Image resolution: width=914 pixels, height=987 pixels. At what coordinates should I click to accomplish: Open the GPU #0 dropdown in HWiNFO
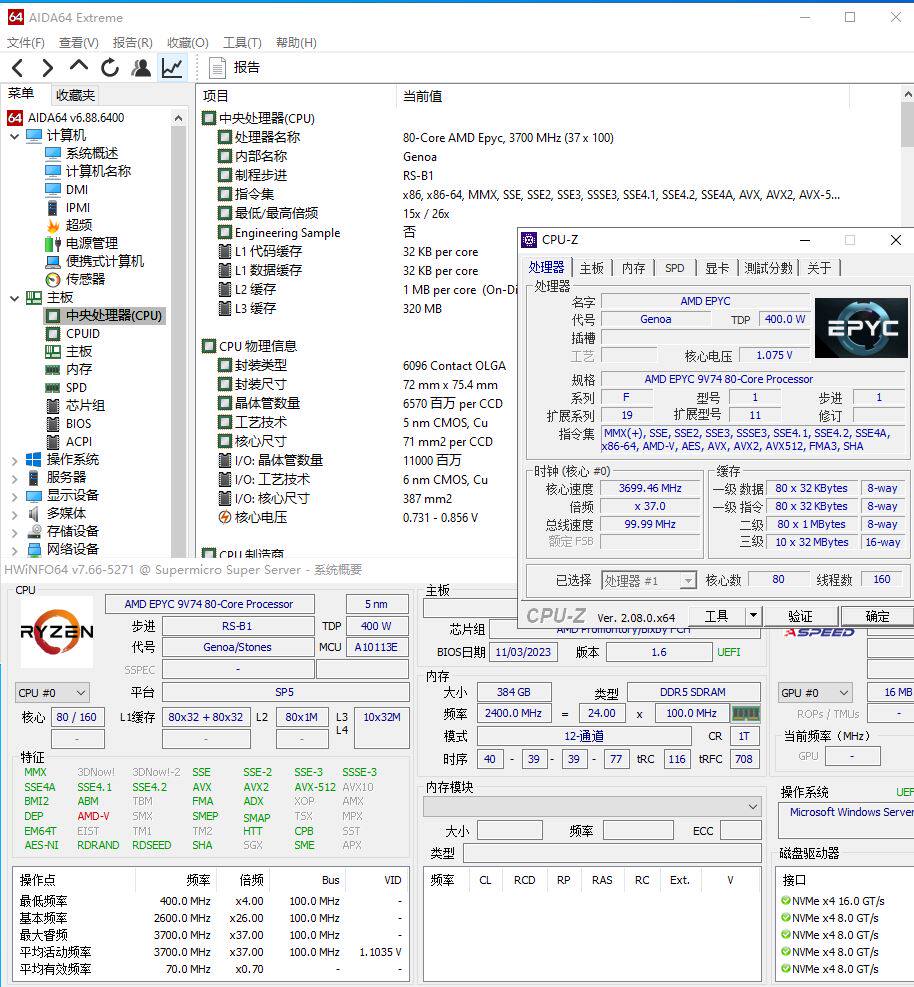(815, 693)
